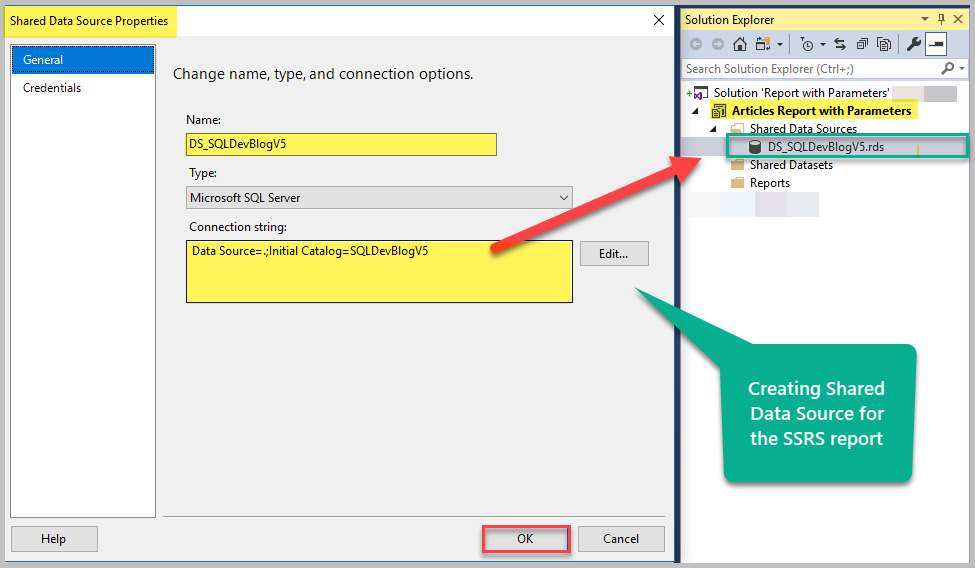The image size is (975, 568).
Task: Open the Type dropdown Microsoft SQL Server
Action: (379, 198)
